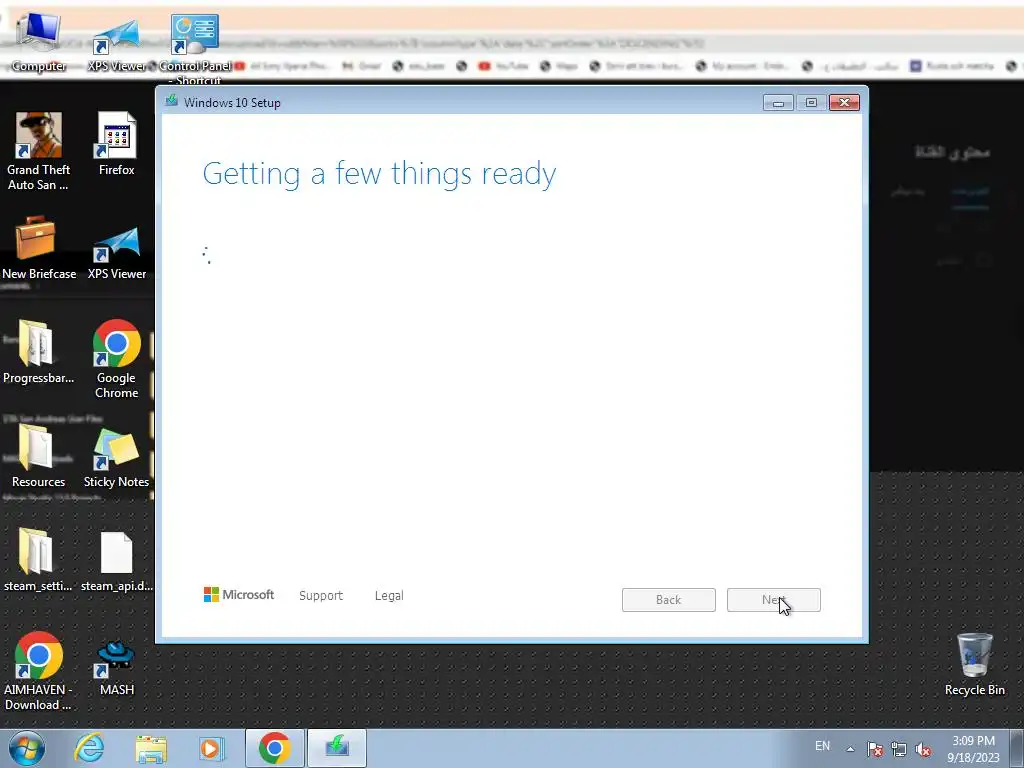Close the Windows 10 Setup window
Viewport: 1024px width, 768px height.
[844, 103]
